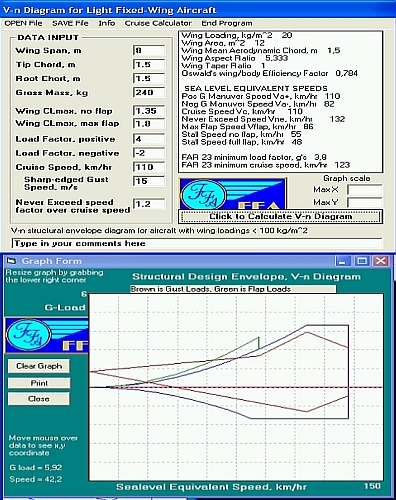Click the Stall Speed full flap result line
The image size is (396, 500).
click(x=242, y=142)
